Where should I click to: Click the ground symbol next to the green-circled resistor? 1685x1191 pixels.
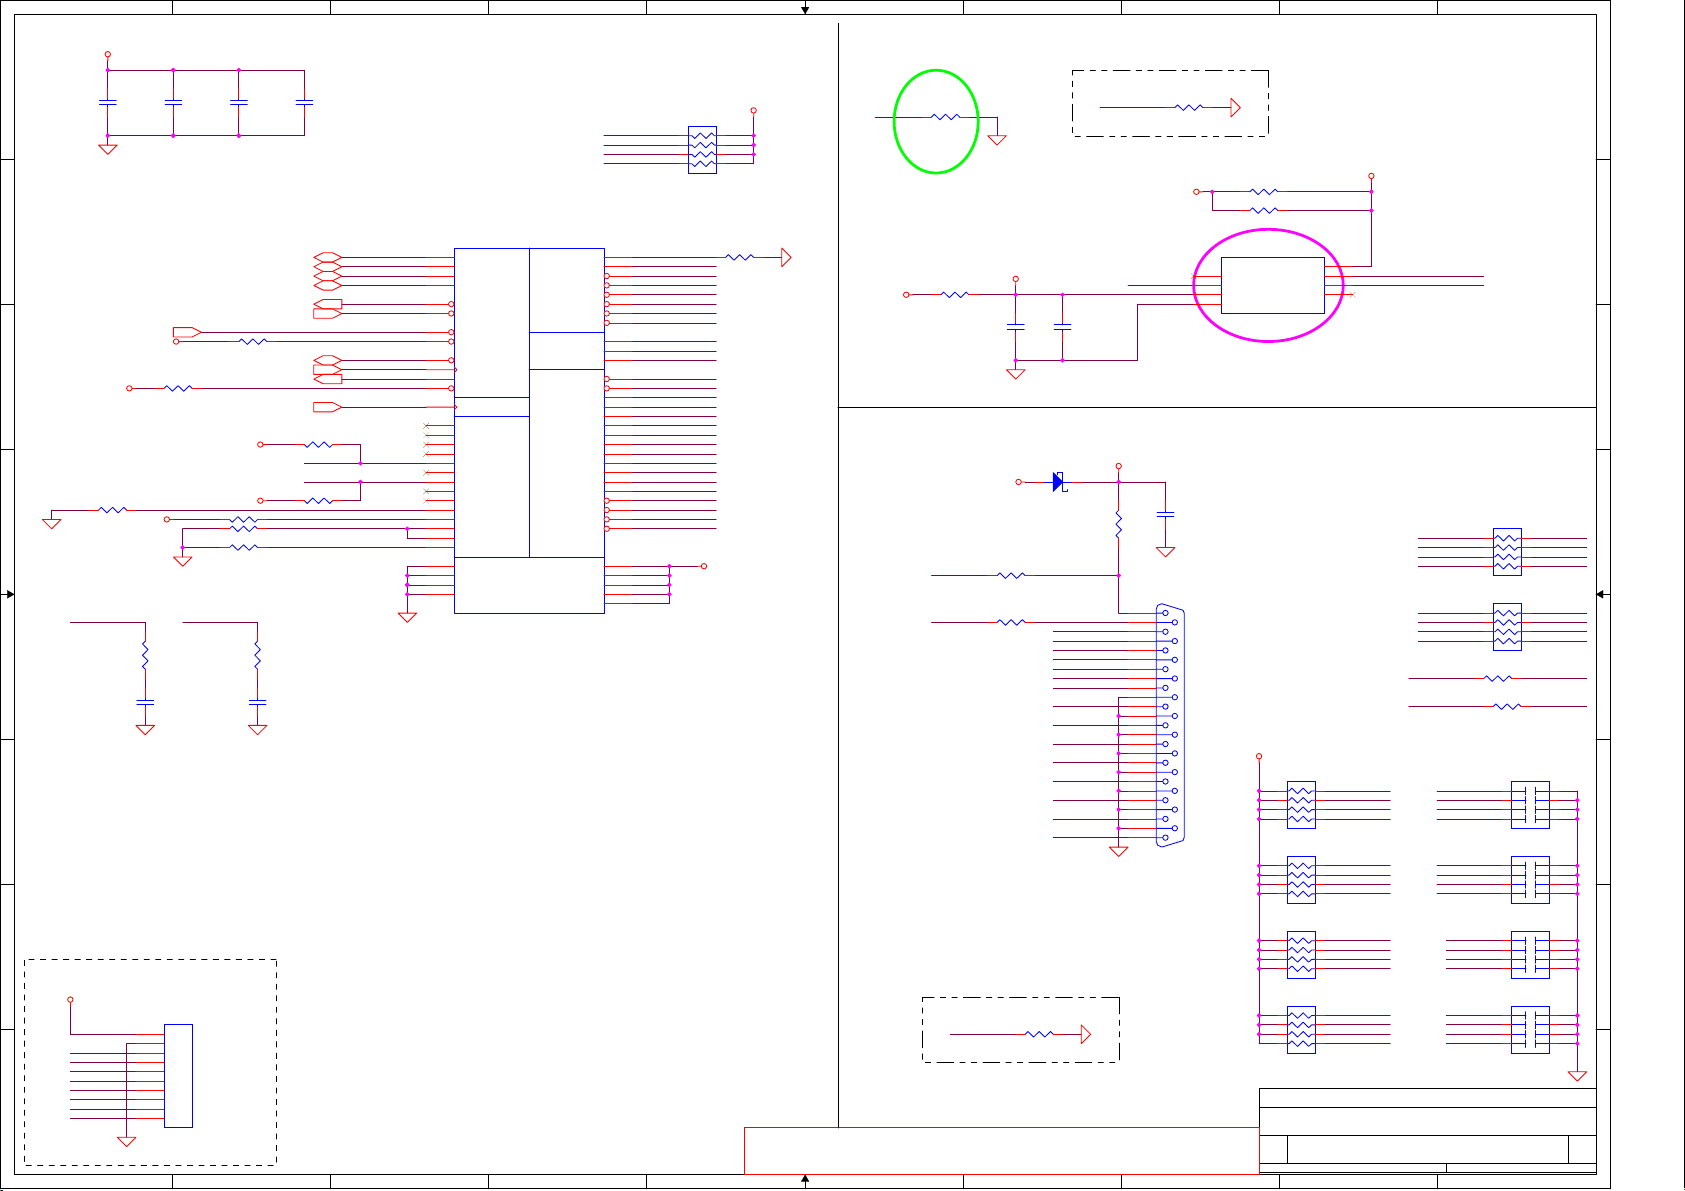pyautogui.click(x=996, y=140)
